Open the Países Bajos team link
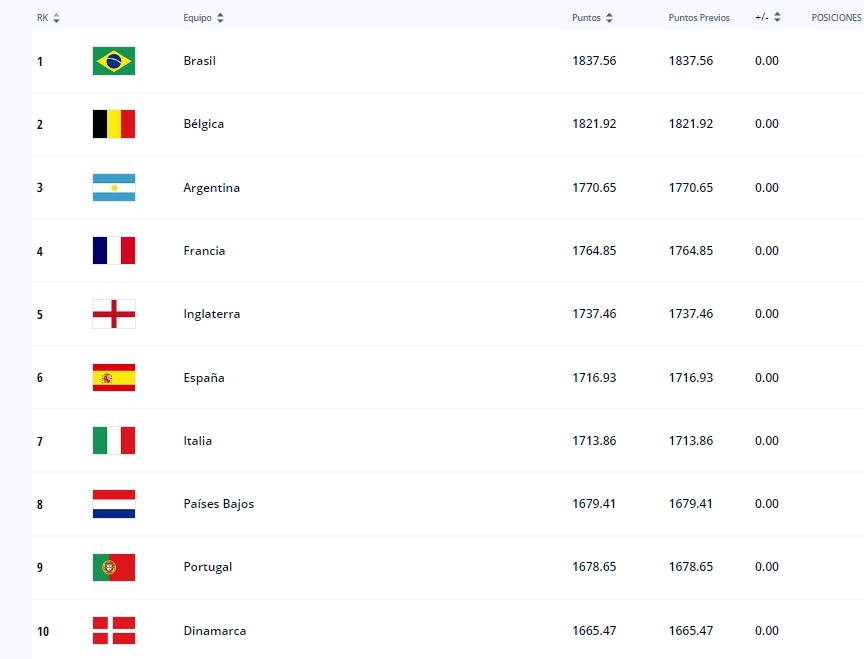The image size is (864, 659). pos(219,504)
